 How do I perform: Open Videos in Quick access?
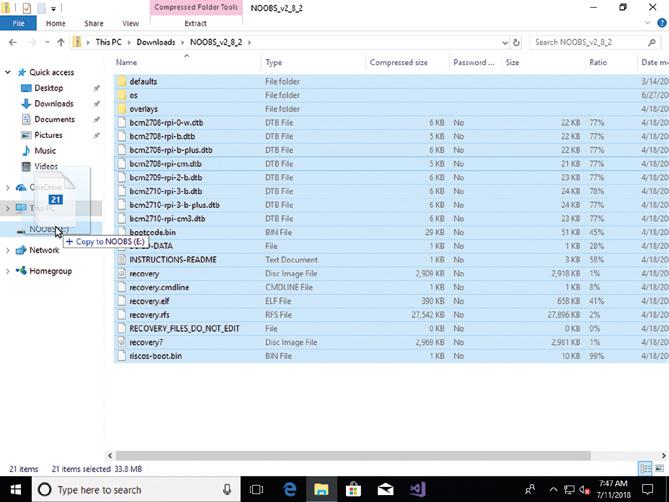(x=46, y=166)
